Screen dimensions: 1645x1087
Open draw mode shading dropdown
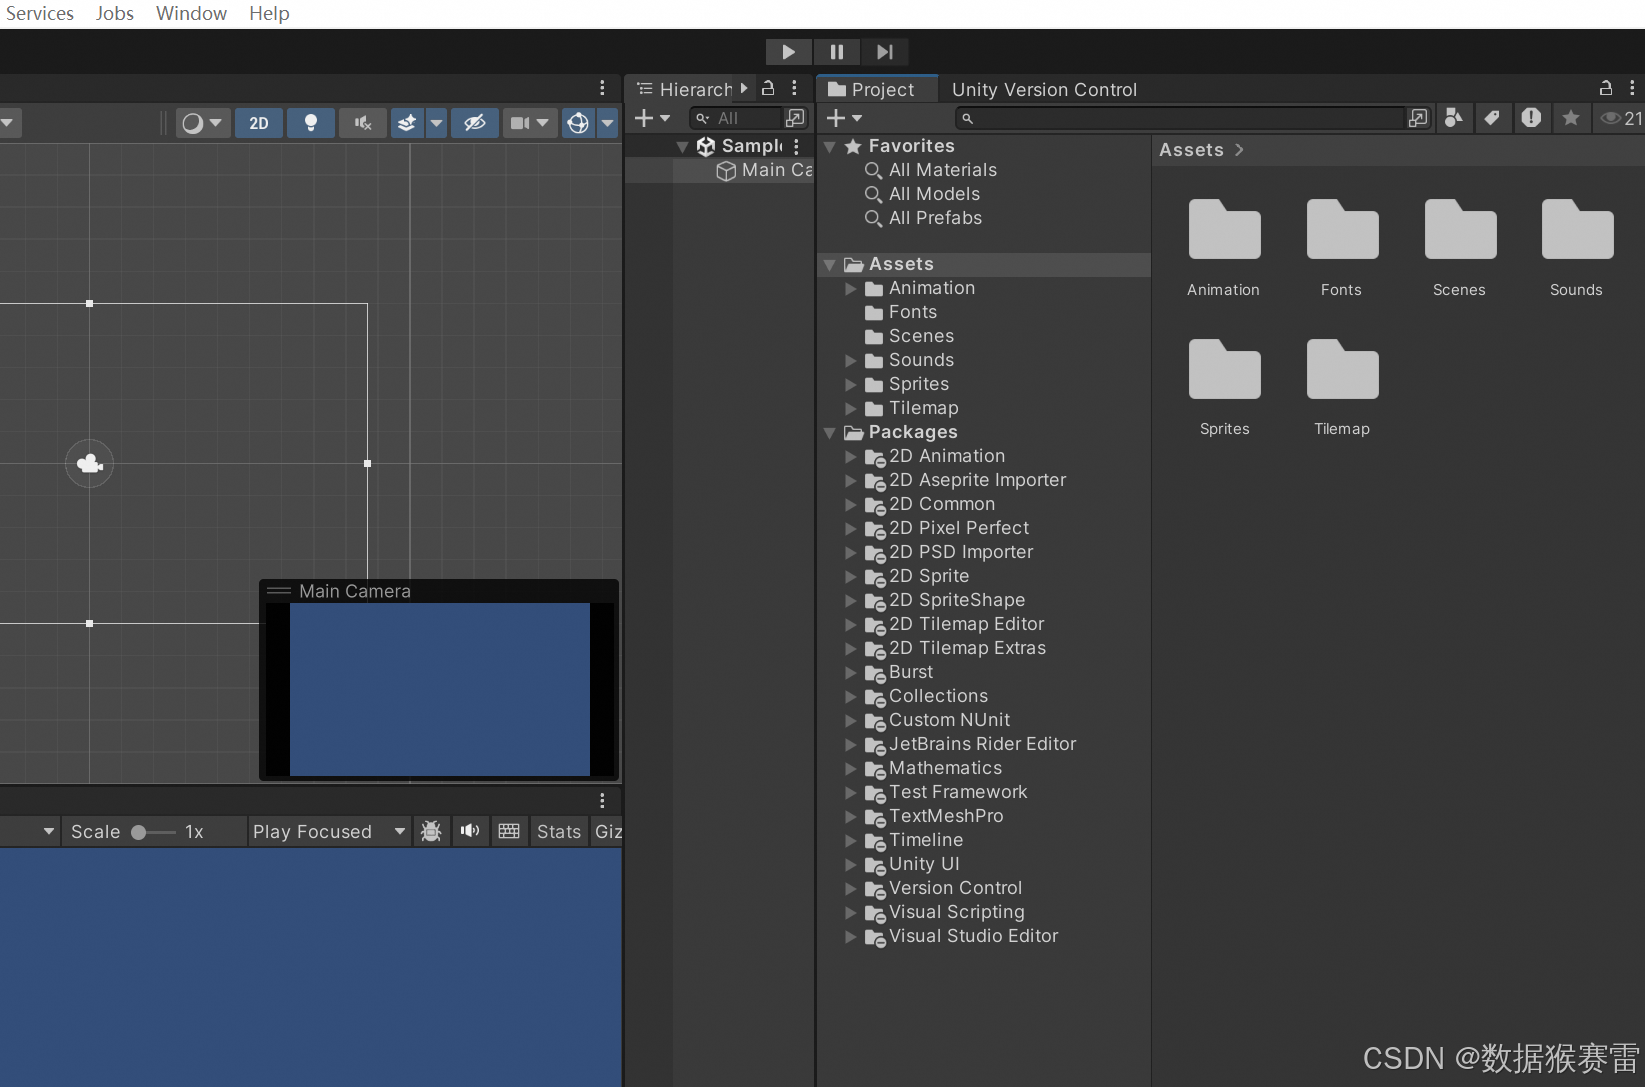201,123
